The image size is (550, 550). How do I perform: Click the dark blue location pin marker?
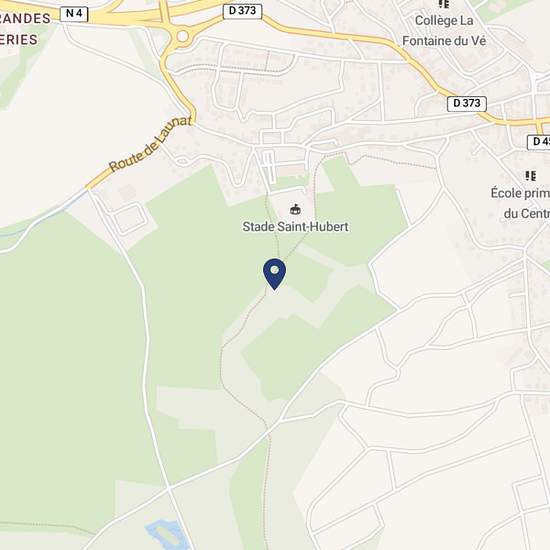274,274
